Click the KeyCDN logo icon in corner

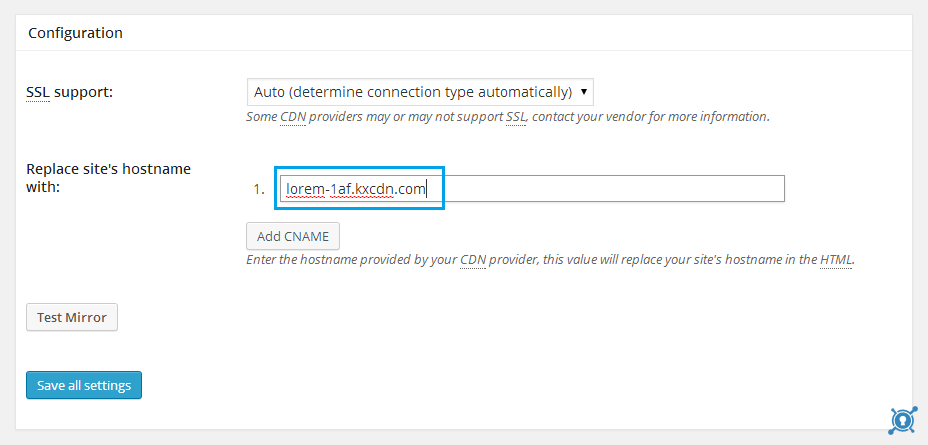click(x=903, y=420)
